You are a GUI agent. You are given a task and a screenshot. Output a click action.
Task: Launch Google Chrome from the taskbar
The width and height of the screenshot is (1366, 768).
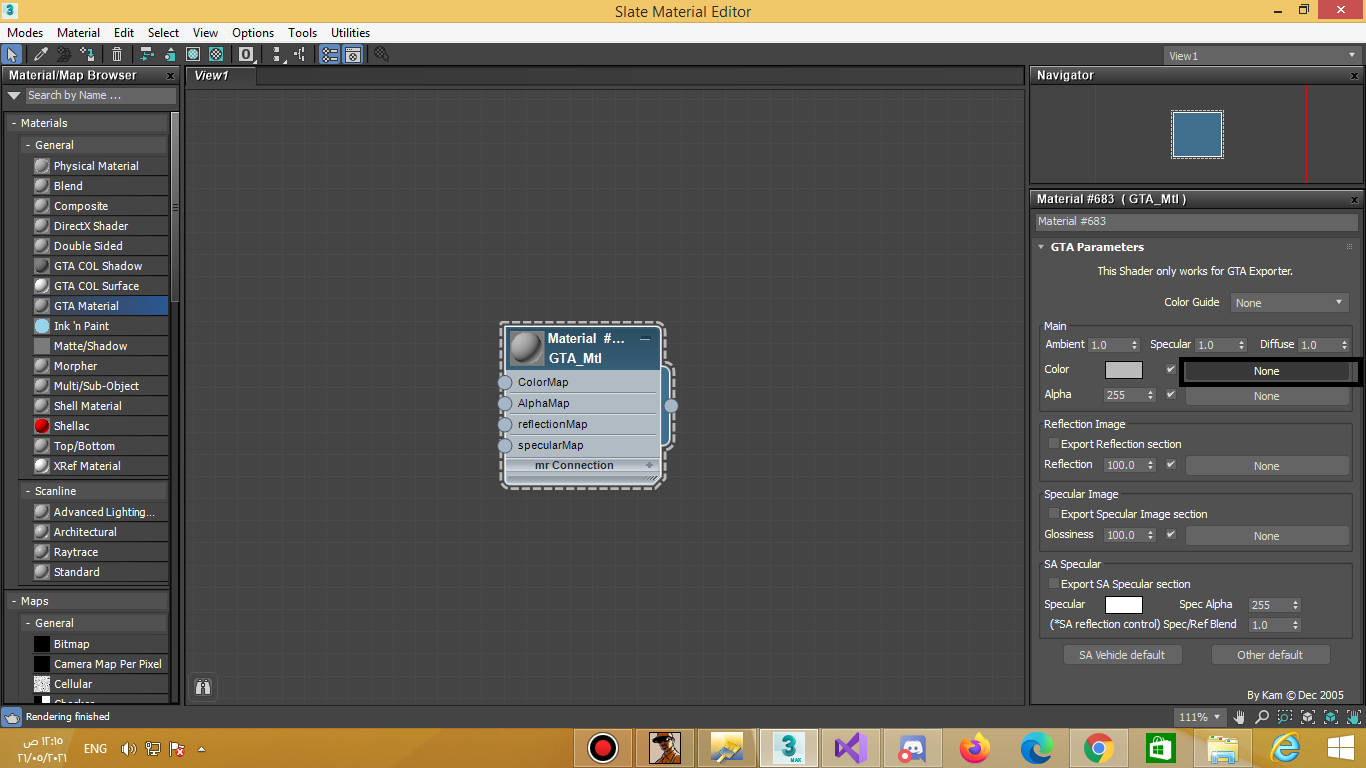pos(1098,748)
